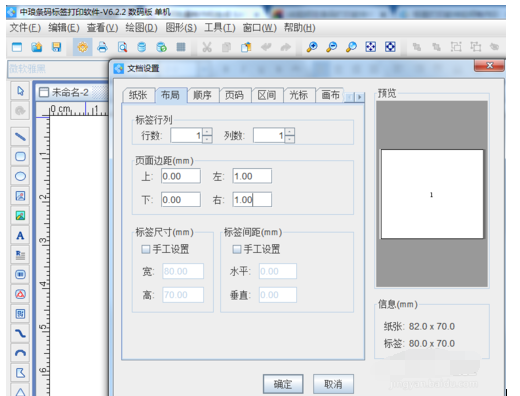The width and height of the screenshot is (520, 396).
Task: Select the Arc drawing tool
Action: tap(20, 353)
